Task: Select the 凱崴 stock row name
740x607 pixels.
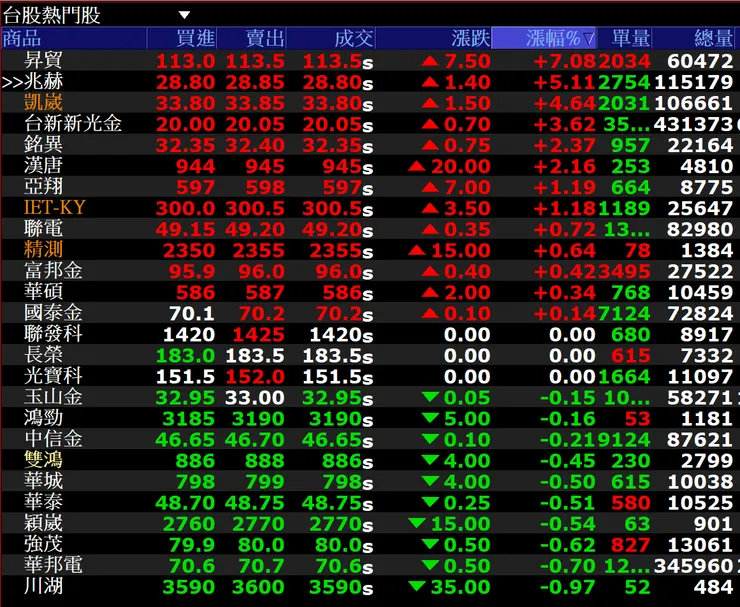Action: point(43,102)
